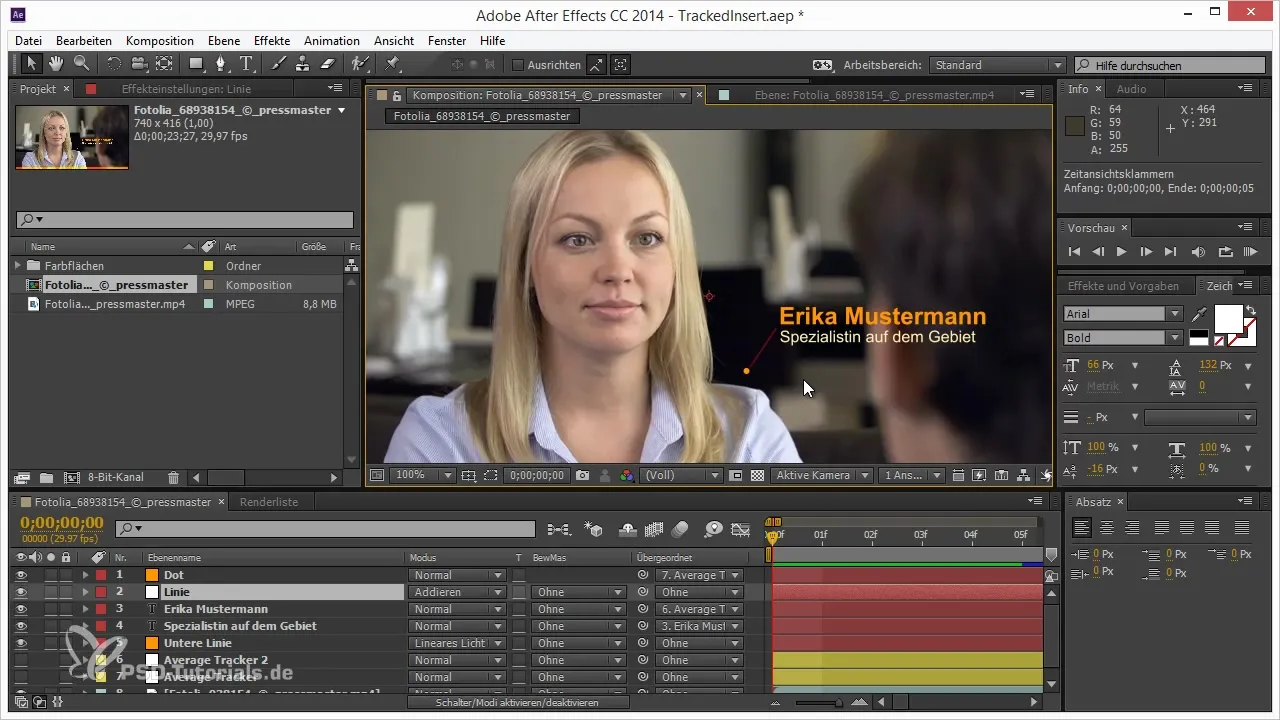Screen dimensions: 1280x720
Task: Enable the Ausrichten checkbox
Action: [x=517, y=65]
